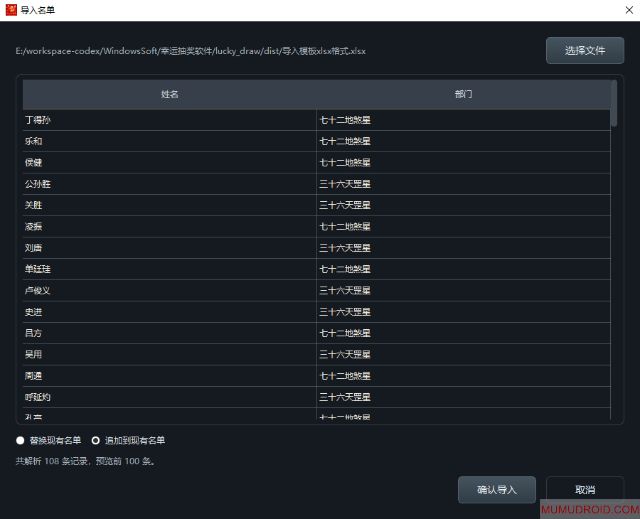This screenshot has width=640, height=519.
Task: Cancel the import with 取消
Action: tap(584, 490)
